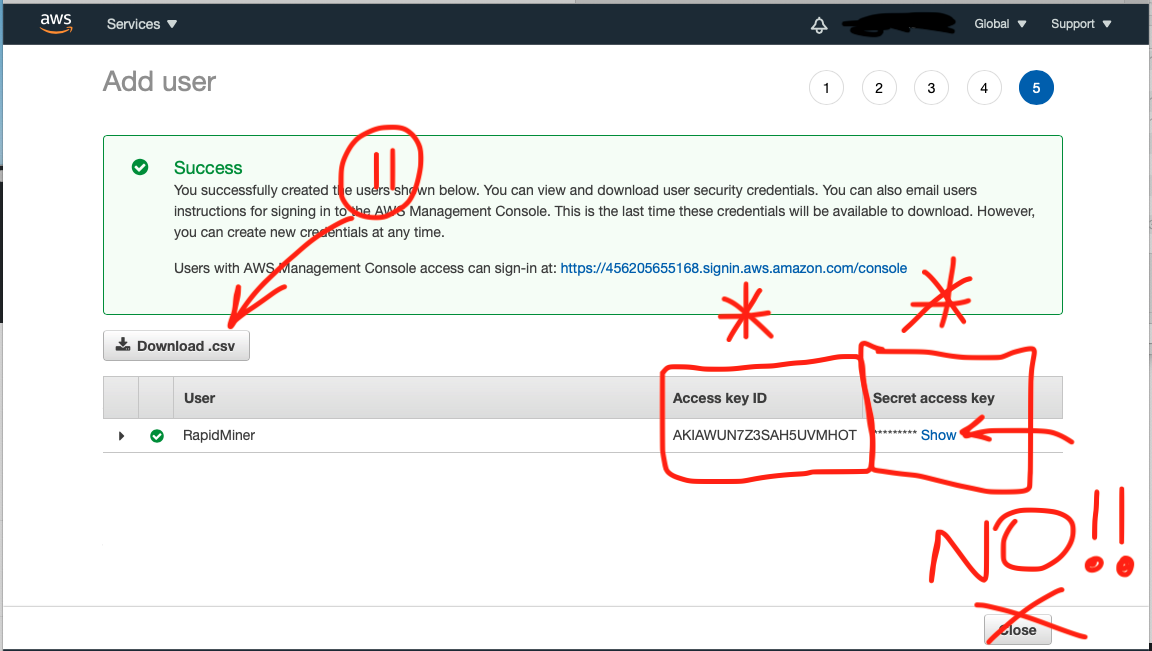1152x651 pixels.
Task: Click the green status check beside RapidMiner
Action: point(156,436)
